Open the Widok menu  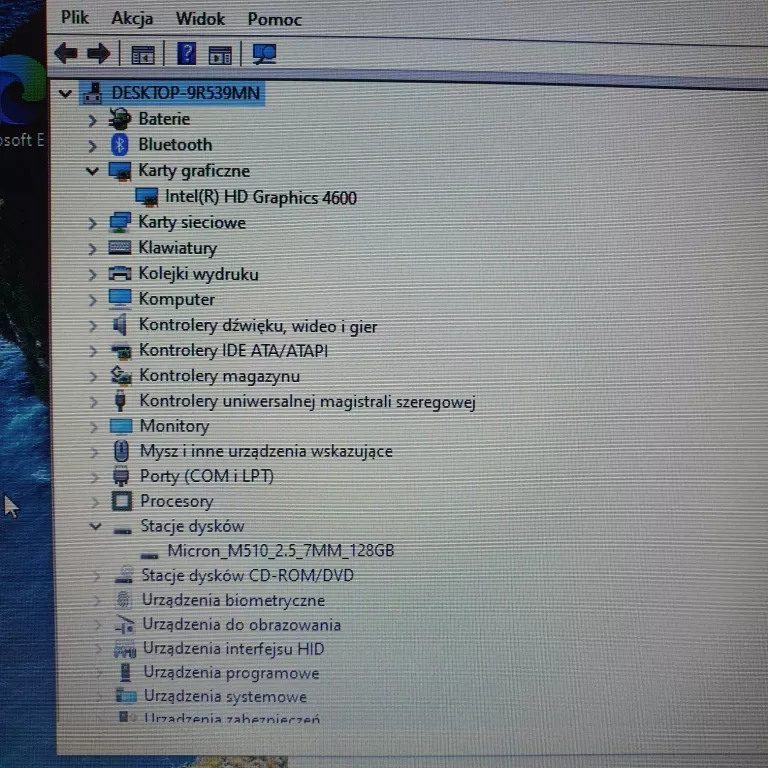pos(200,19)
